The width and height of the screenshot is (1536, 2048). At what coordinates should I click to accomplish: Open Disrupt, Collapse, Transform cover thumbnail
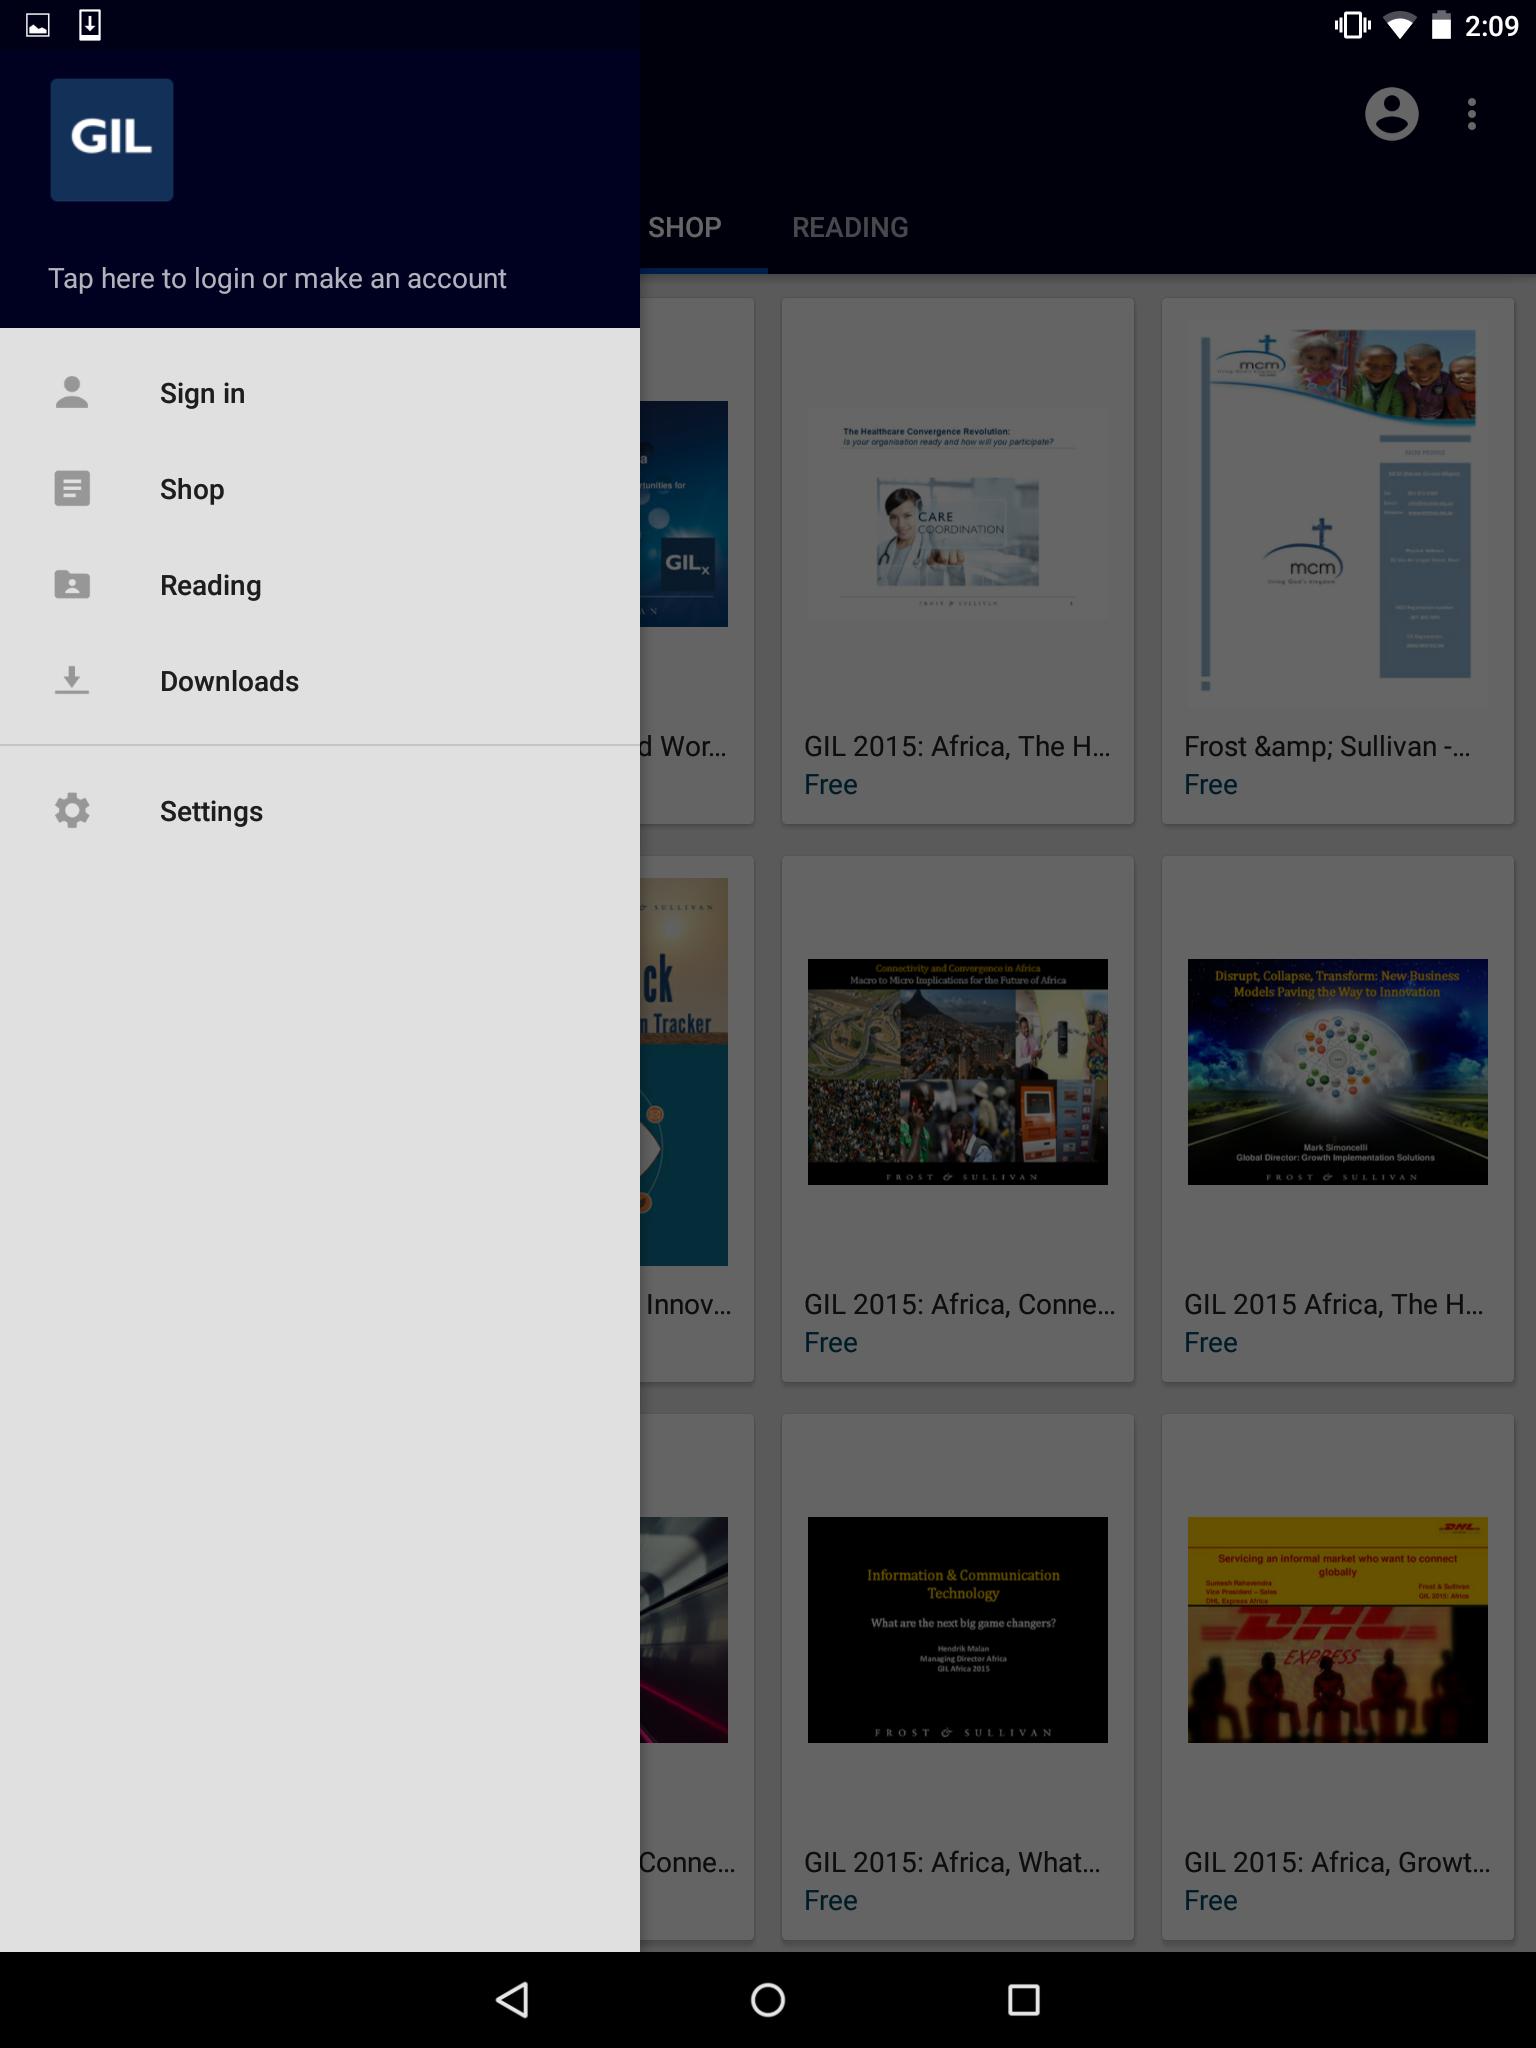(x=1338, y=1072)
